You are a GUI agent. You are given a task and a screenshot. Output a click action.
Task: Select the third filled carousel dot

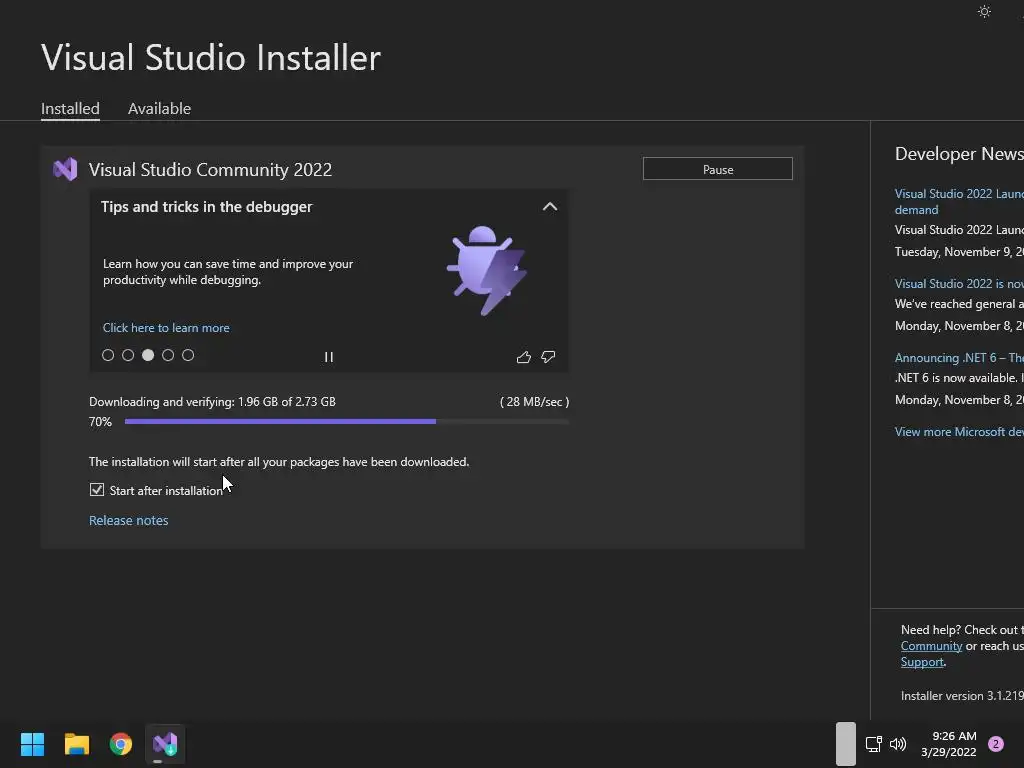point(148,355)
